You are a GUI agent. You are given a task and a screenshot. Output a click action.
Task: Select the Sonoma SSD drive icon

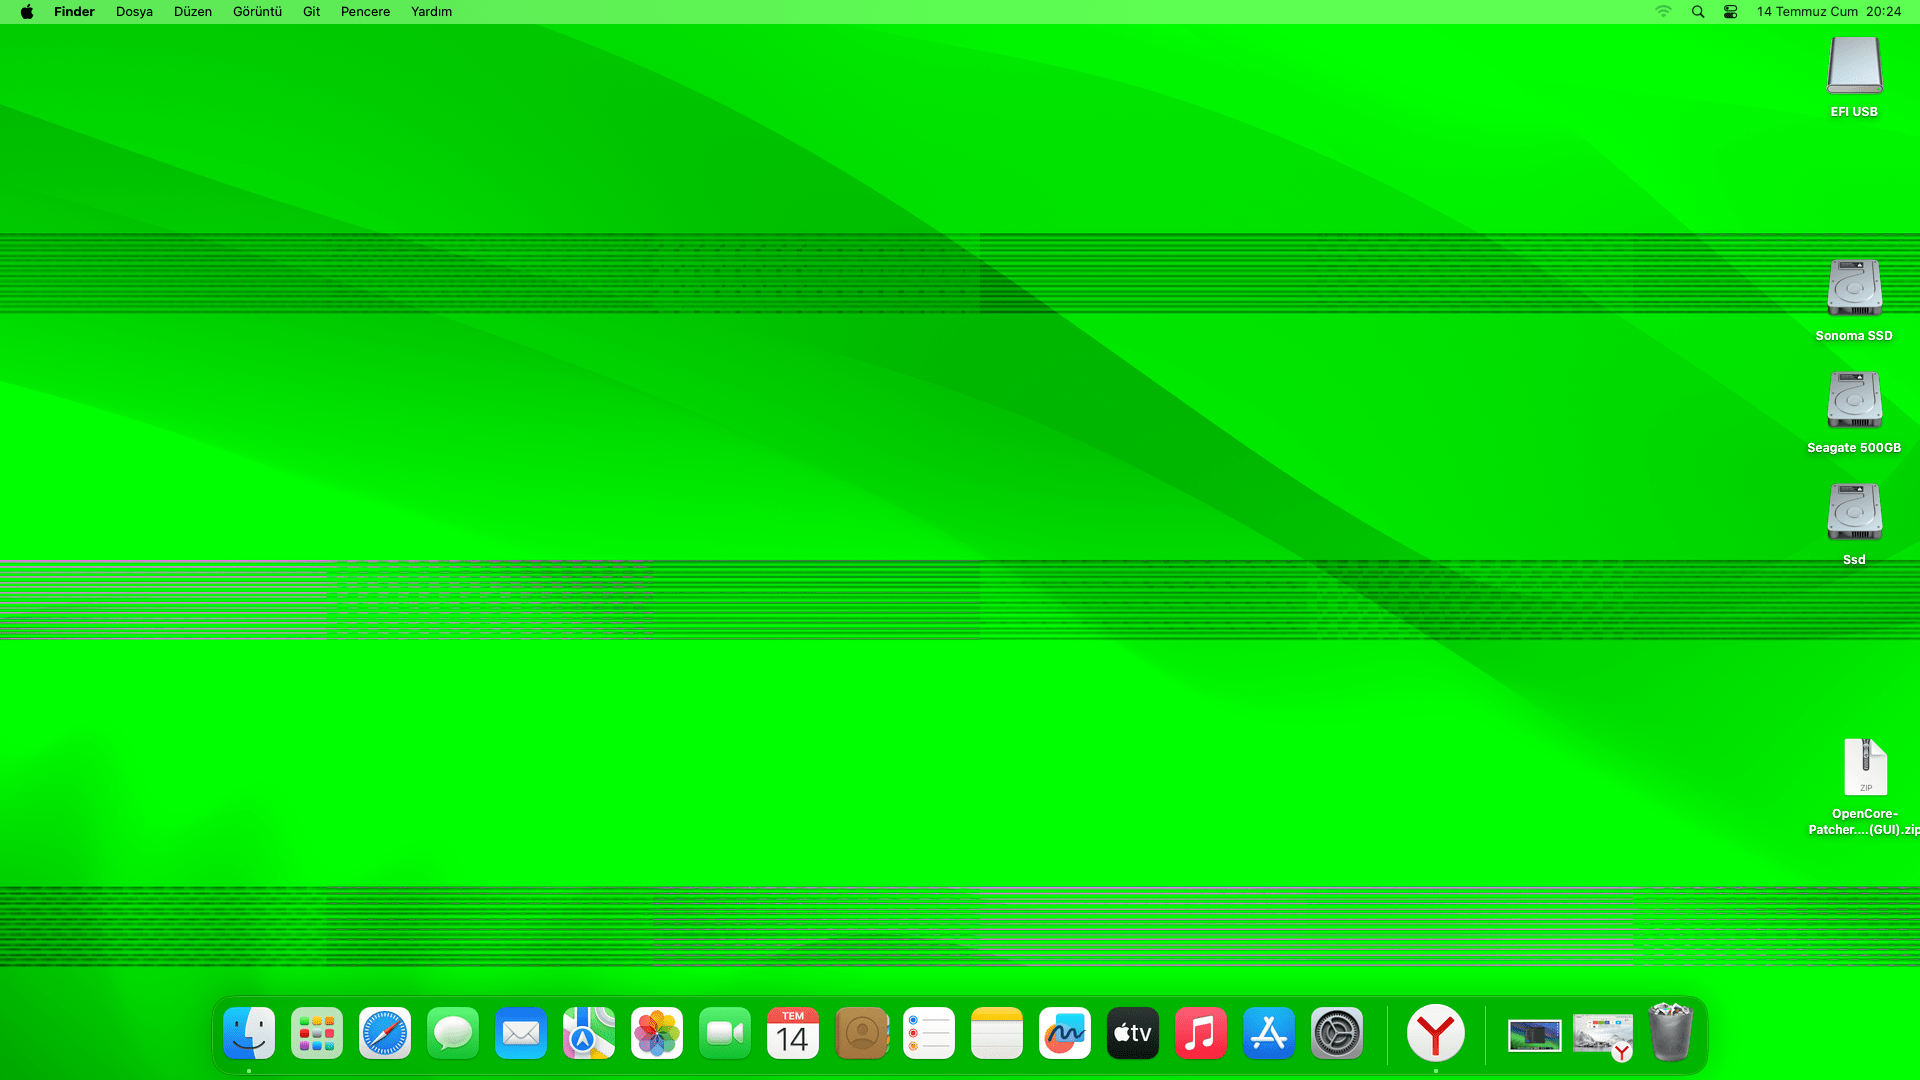pyautogui.click(x=1854, y=288)
